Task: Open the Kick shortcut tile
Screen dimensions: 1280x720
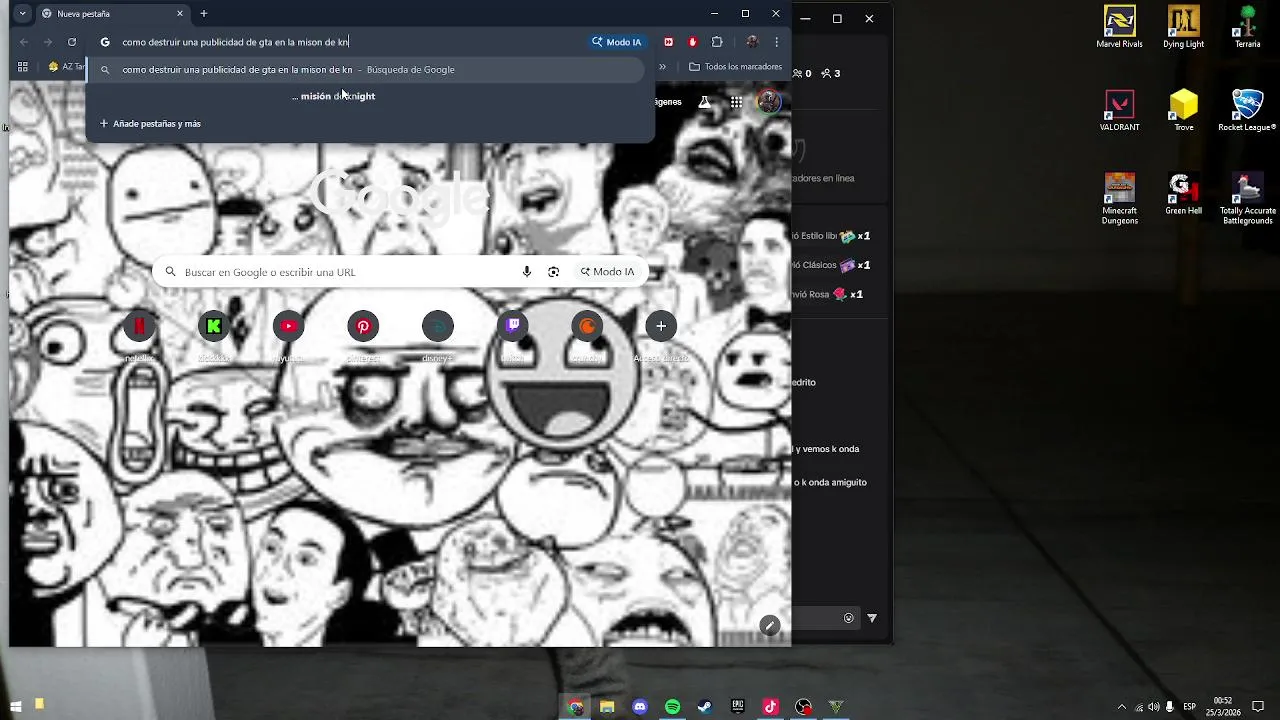Action: pyautogui.click(x=214, y=326)
